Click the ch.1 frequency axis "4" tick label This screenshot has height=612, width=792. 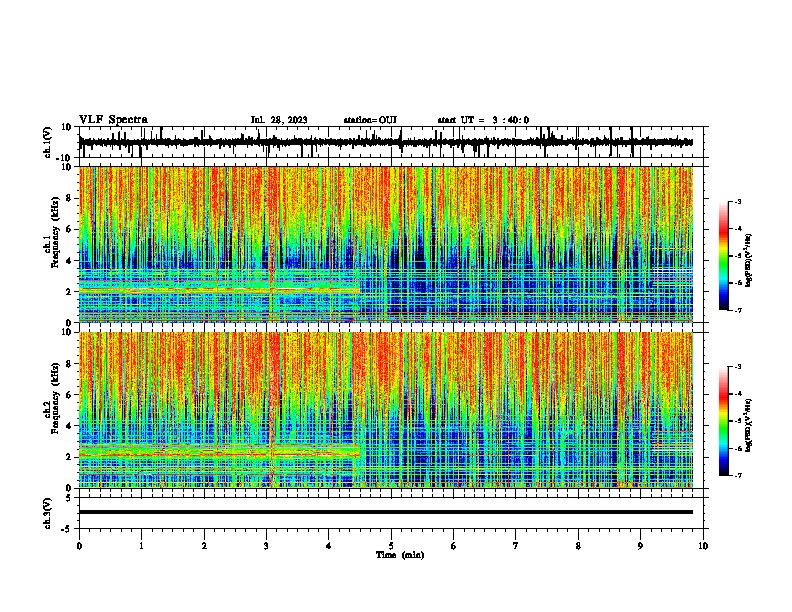pos(69,261)
